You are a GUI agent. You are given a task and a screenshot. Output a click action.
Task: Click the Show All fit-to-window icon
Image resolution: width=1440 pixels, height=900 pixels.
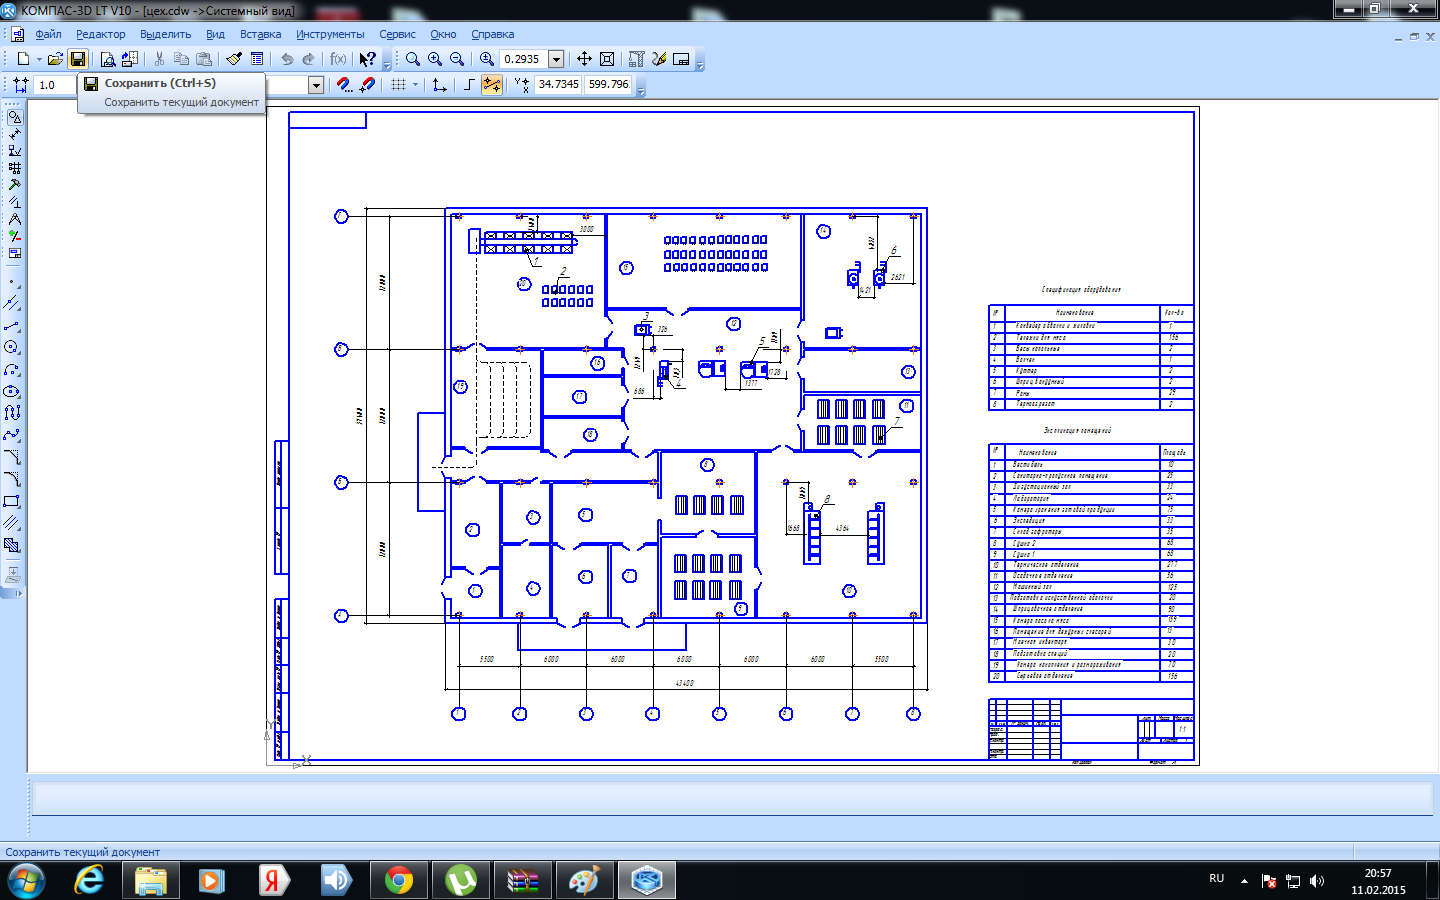tap(607, 59)
